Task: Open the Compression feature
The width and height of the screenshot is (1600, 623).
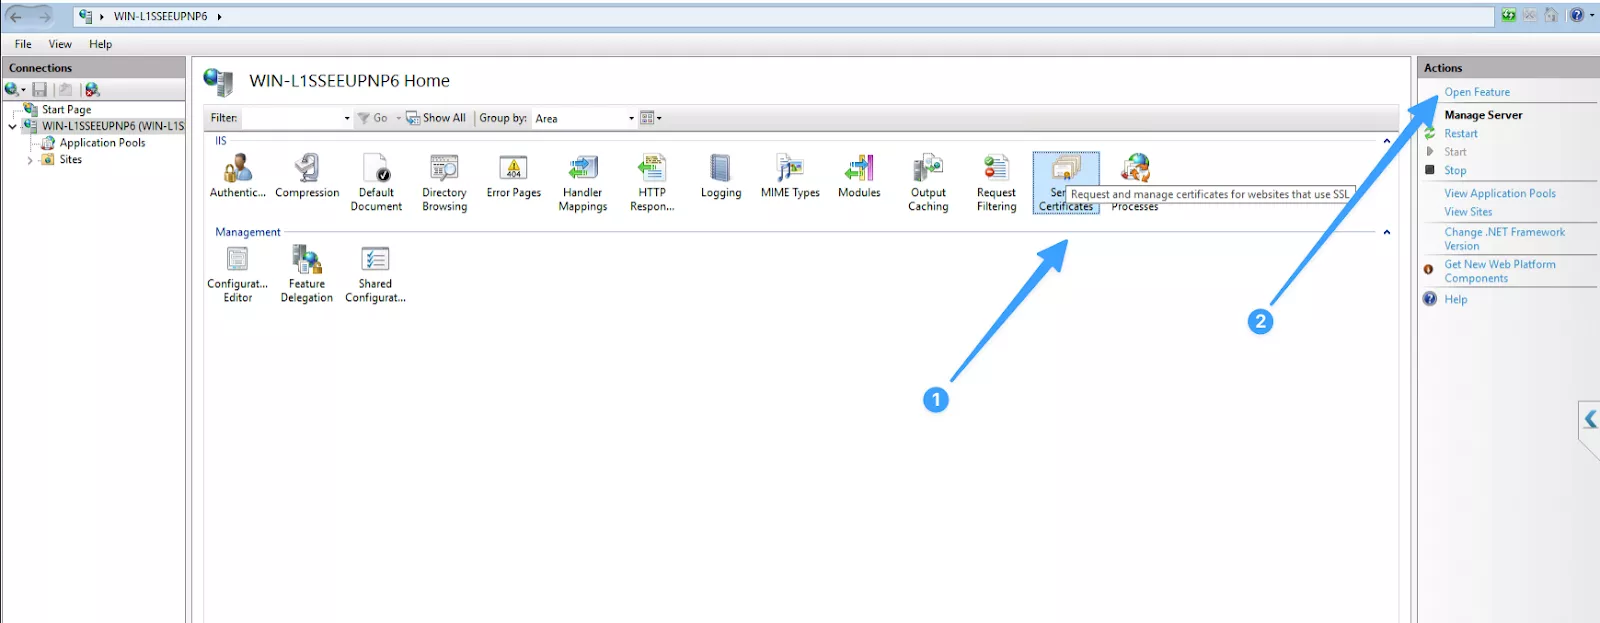Action: (307, 170)
